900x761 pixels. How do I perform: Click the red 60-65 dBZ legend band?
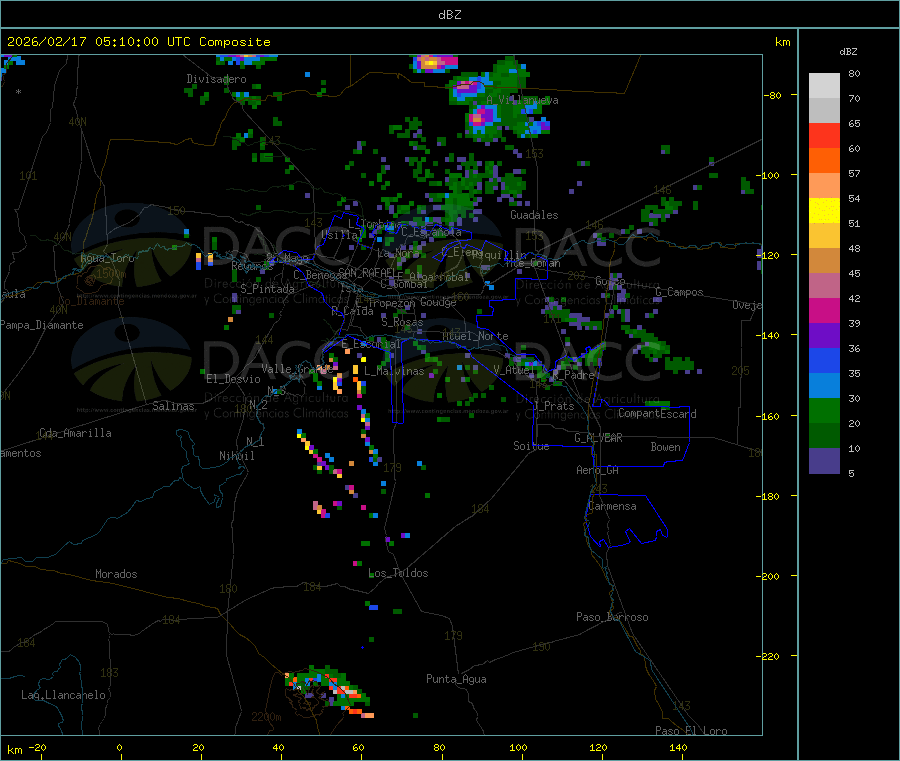(x=824, y=135)
